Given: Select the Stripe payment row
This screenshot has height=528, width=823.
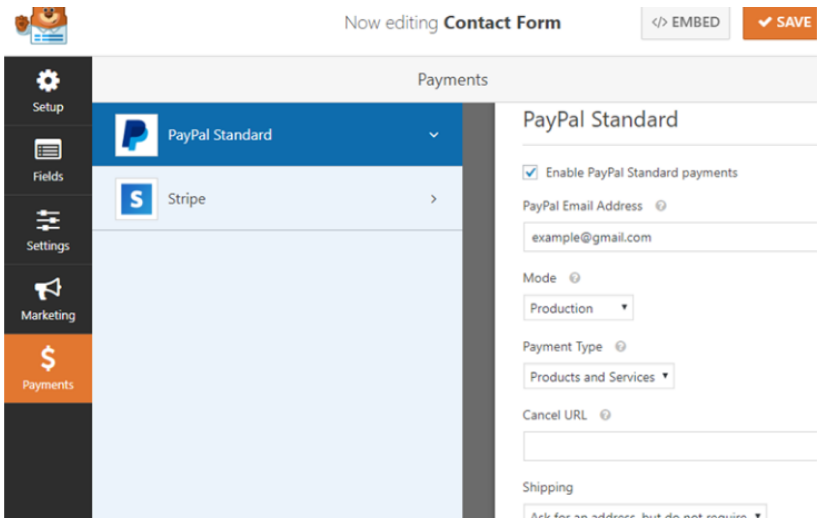Looking at the screenshot, I should coord(277,199).
